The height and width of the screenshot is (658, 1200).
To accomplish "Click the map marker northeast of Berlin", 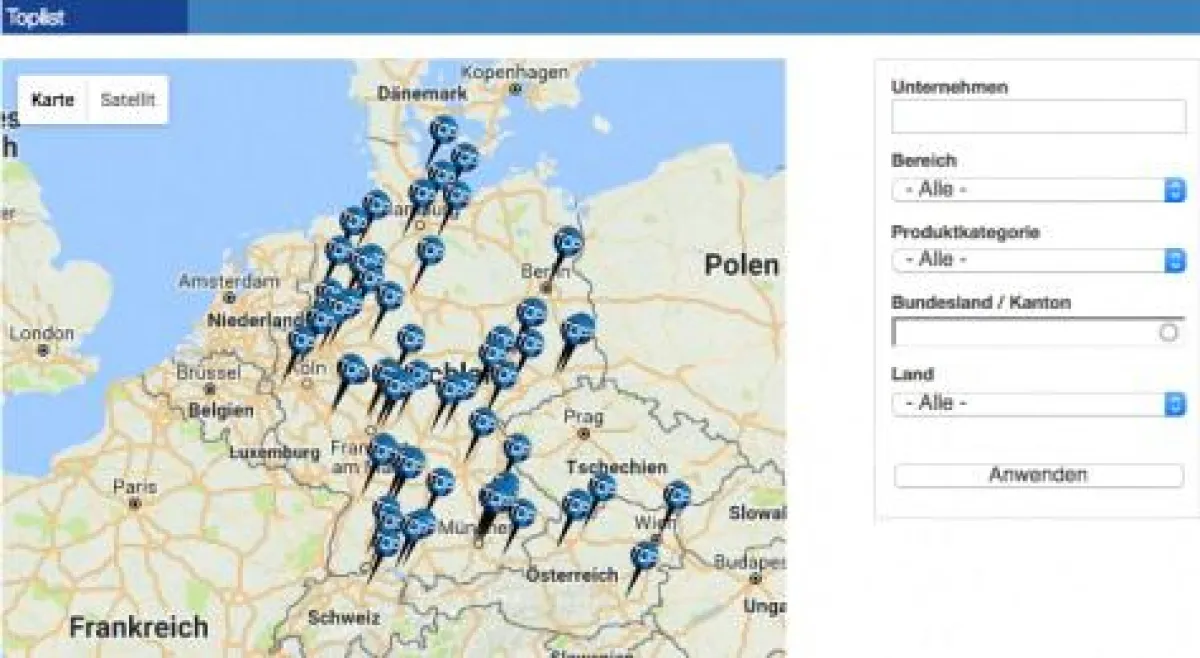I will tap(567, 243).
